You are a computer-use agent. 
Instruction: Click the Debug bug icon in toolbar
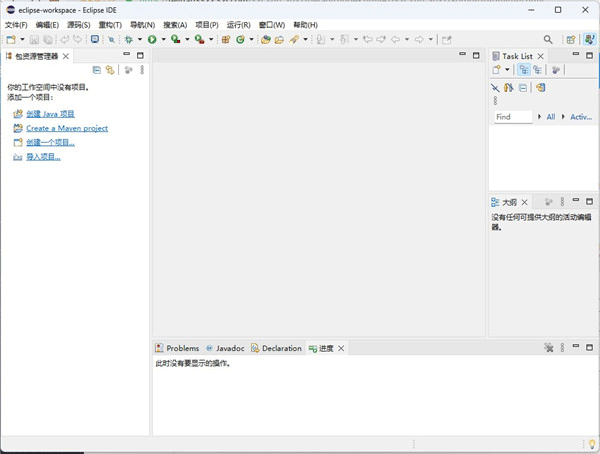click(x=128, y=39)
